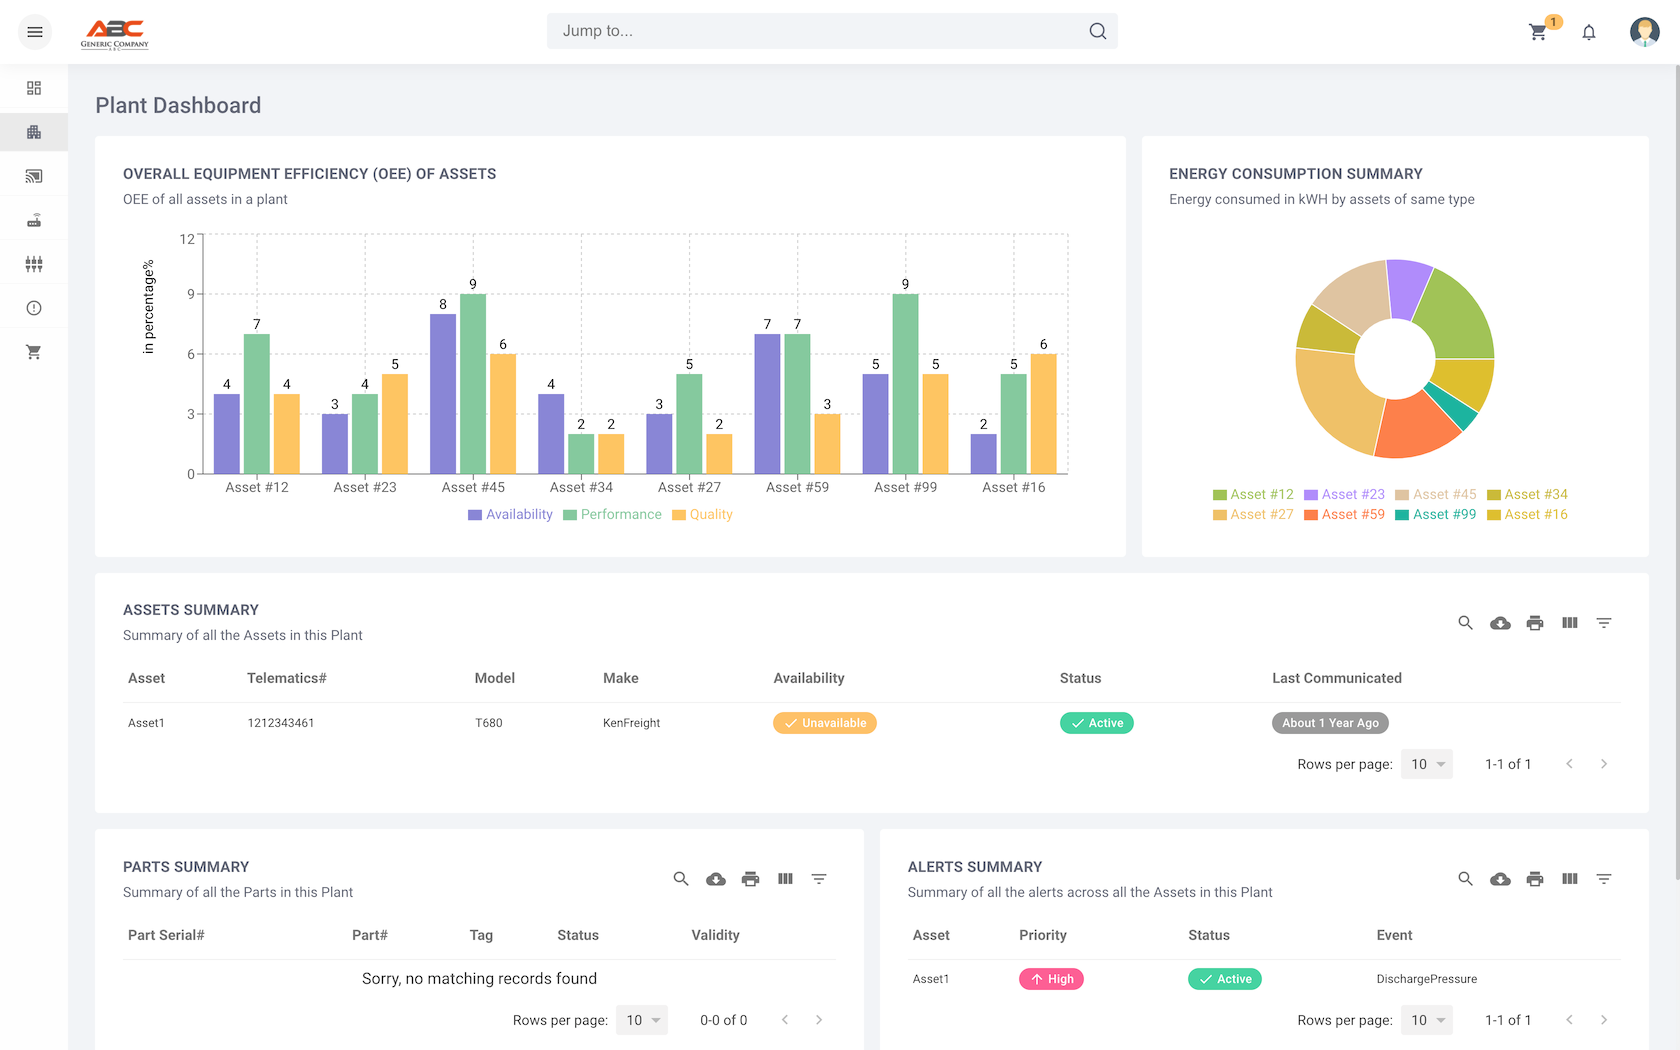
Task: Sort Assets Summary by Telematics# column
Action: 287,678
